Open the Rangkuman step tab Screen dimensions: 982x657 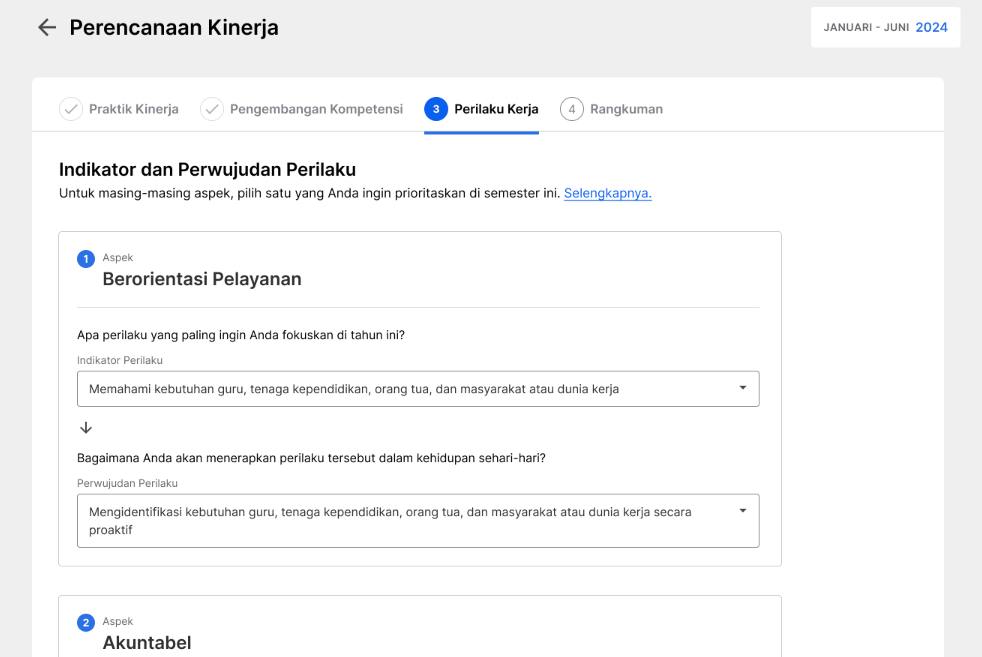pos(626,109)
